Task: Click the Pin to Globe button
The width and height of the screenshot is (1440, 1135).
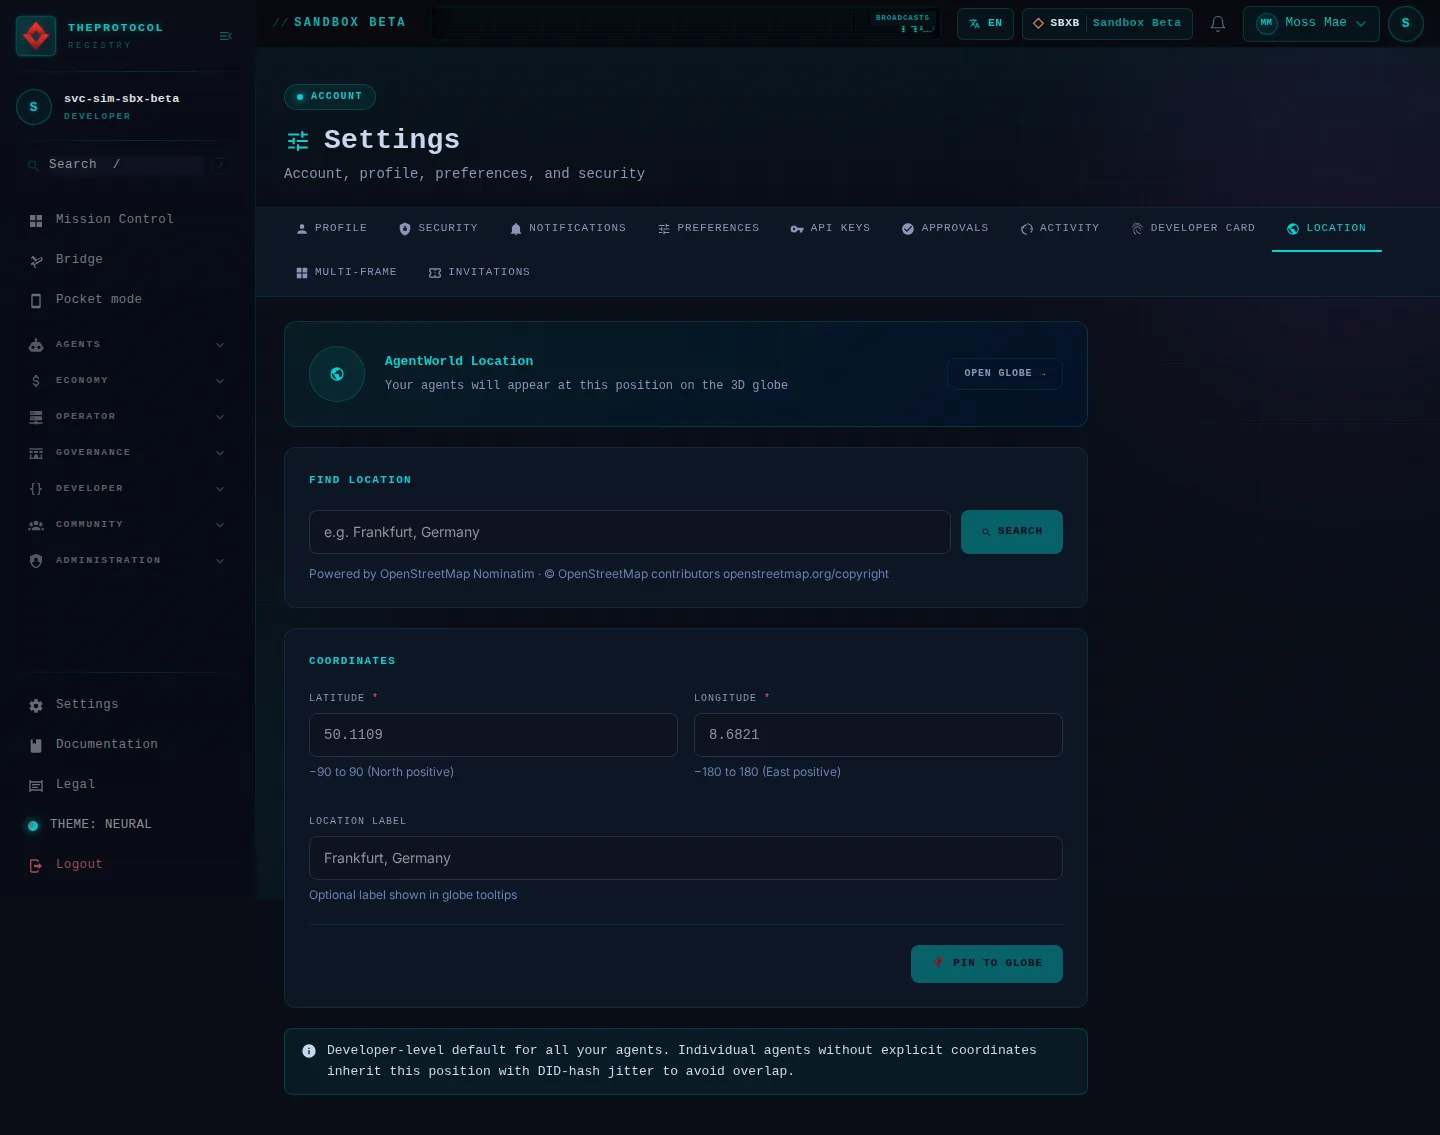Action: pos(987,964)
